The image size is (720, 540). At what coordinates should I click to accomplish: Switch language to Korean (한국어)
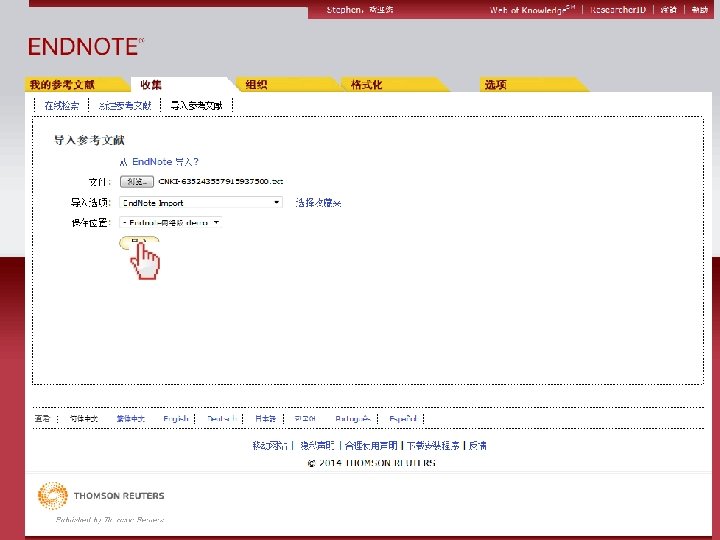[305, 418]
